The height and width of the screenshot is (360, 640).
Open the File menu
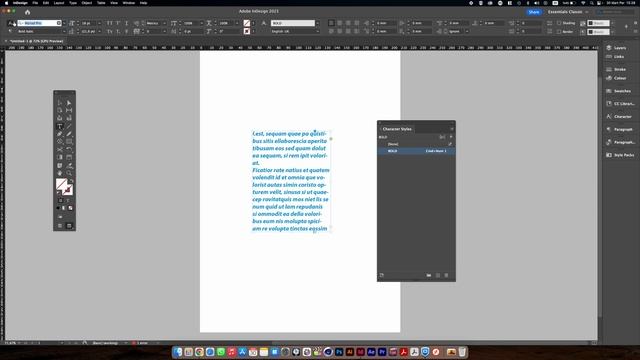35,3
